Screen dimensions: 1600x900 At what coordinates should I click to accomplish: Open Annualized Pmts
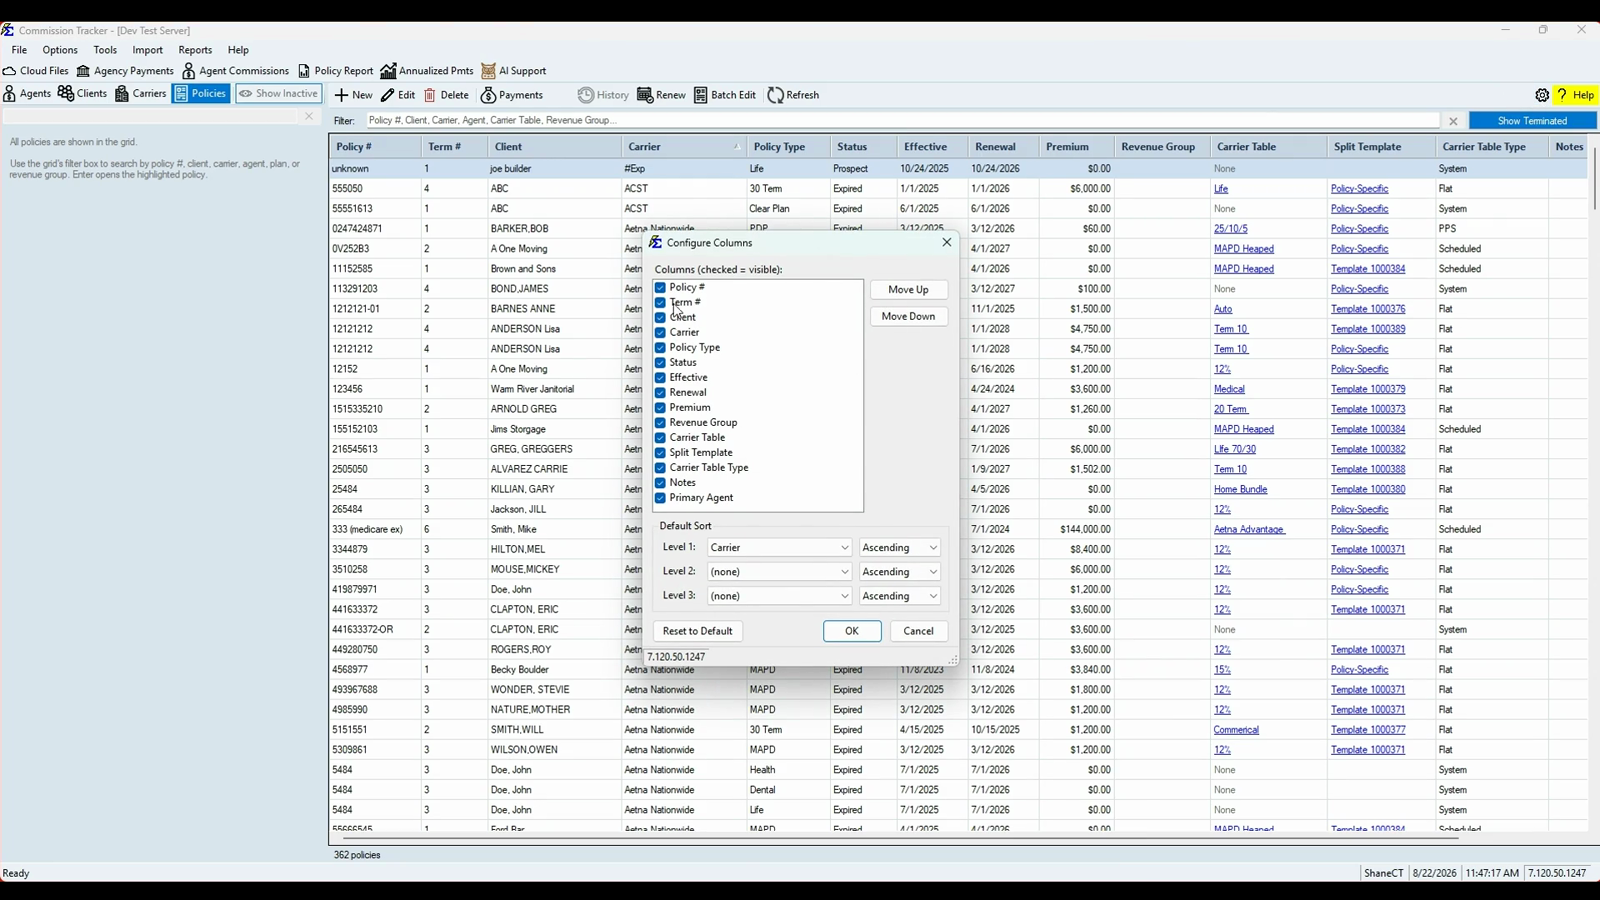(427, 71)
